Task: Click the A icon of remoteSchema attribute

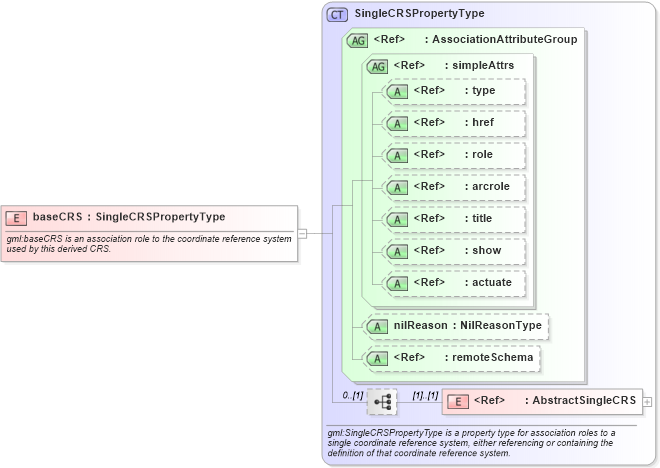Action: (x=377, y=358)
